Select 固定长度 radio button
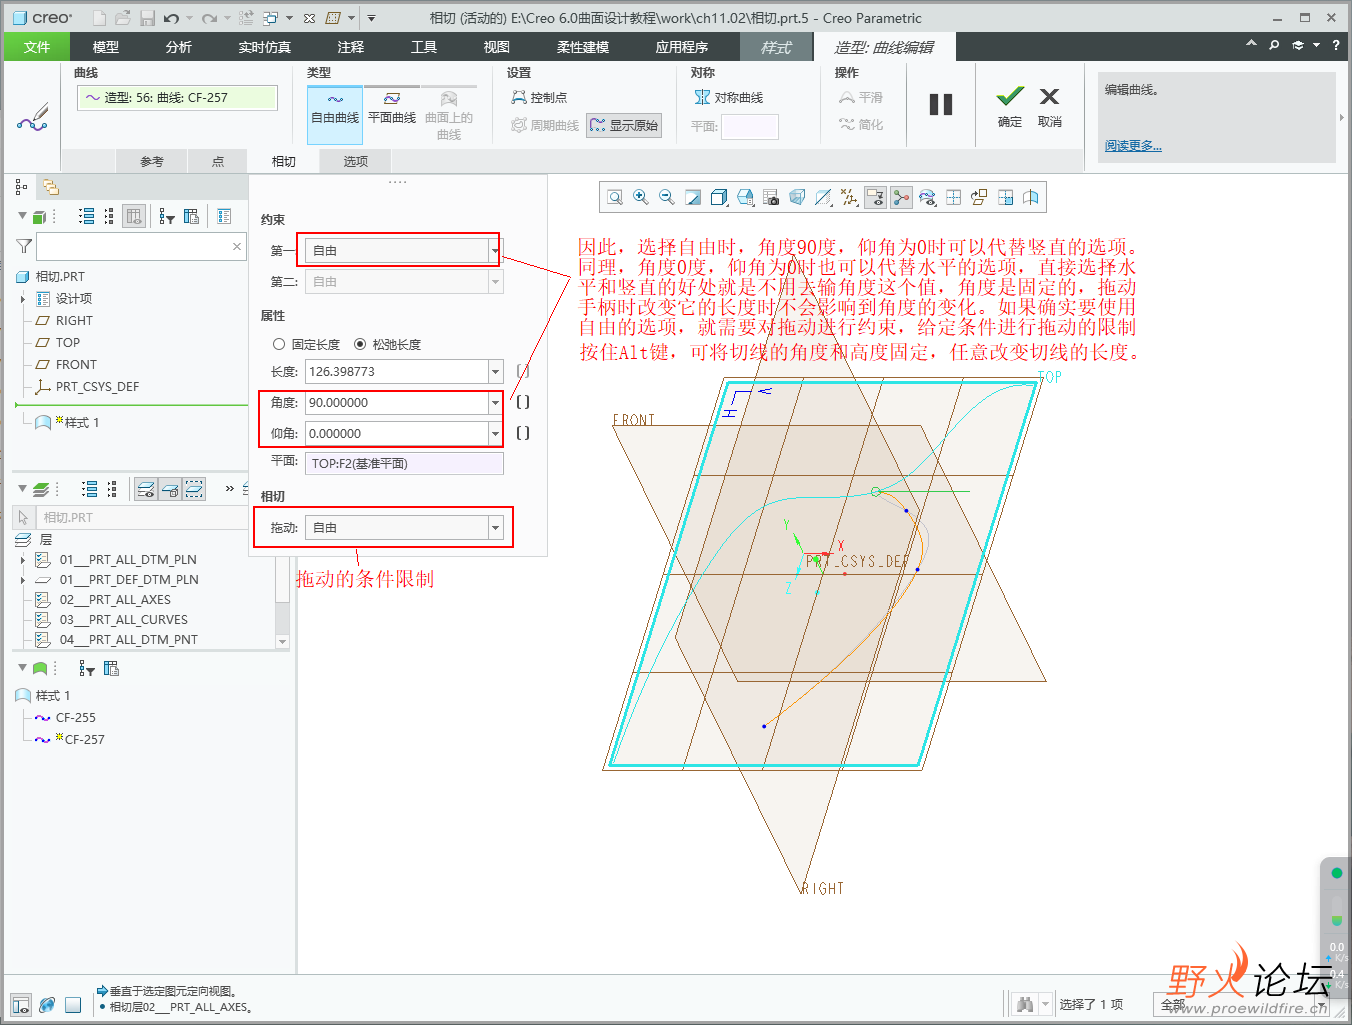1352x1025 pixels. tap(279, 344)
